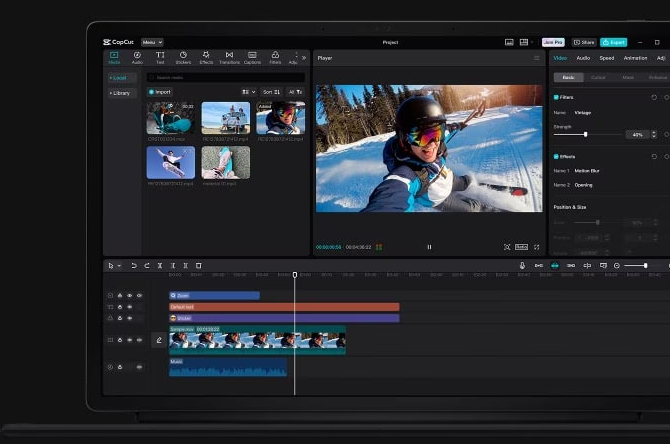The image size is (670, 444).
Task: Pause playback in the player
Action: (x=429, y=247)
